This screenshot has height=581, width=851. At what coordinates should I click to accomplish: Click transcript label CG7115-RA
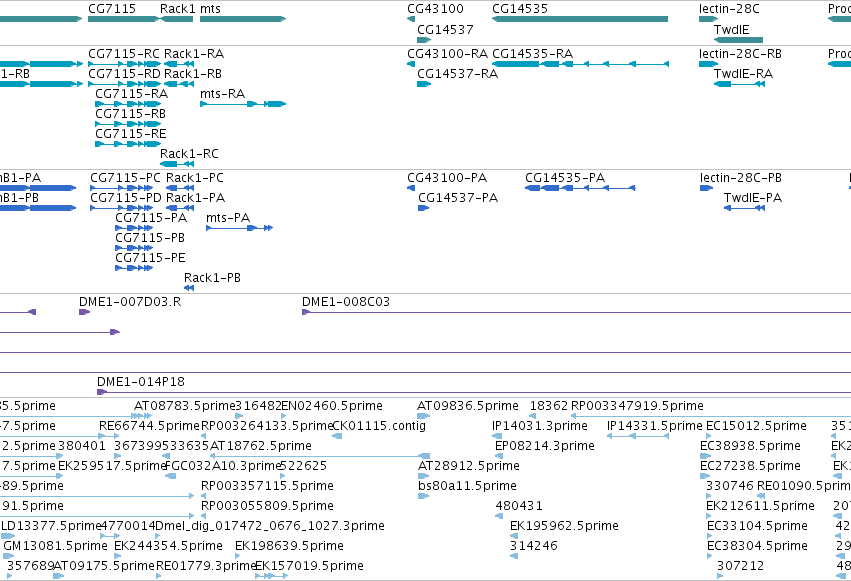coord(131,94)
